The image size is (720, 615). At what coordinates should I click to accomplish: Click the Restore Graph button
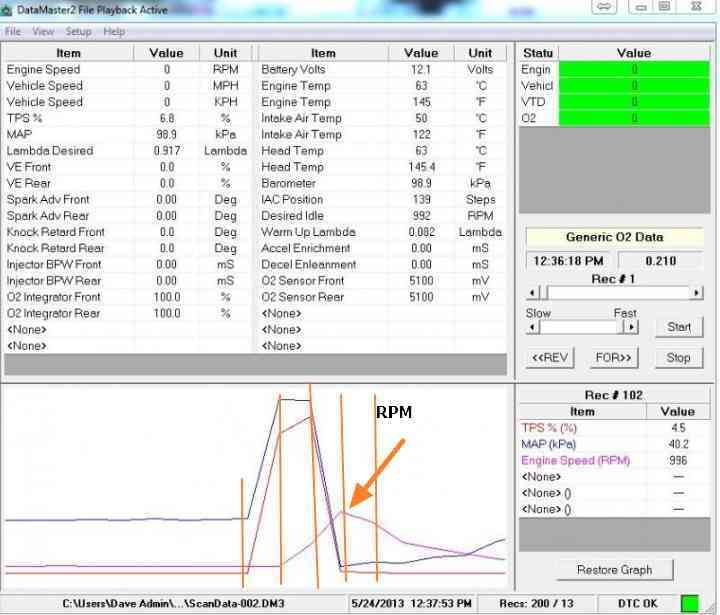[x=614, y=570]
